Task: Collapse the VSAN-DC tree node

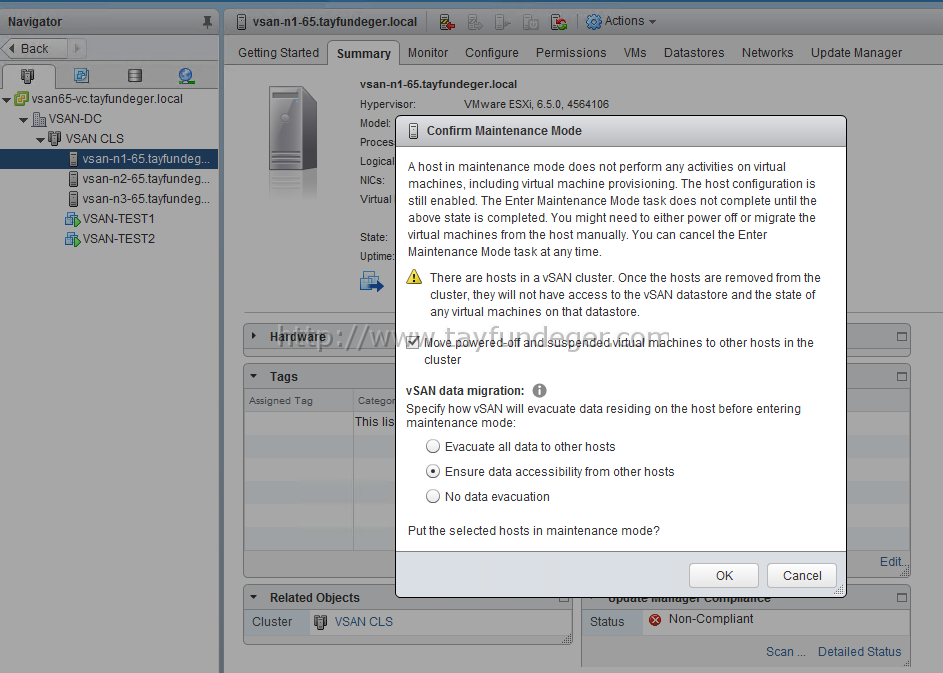Action: [x=23, y=120]
